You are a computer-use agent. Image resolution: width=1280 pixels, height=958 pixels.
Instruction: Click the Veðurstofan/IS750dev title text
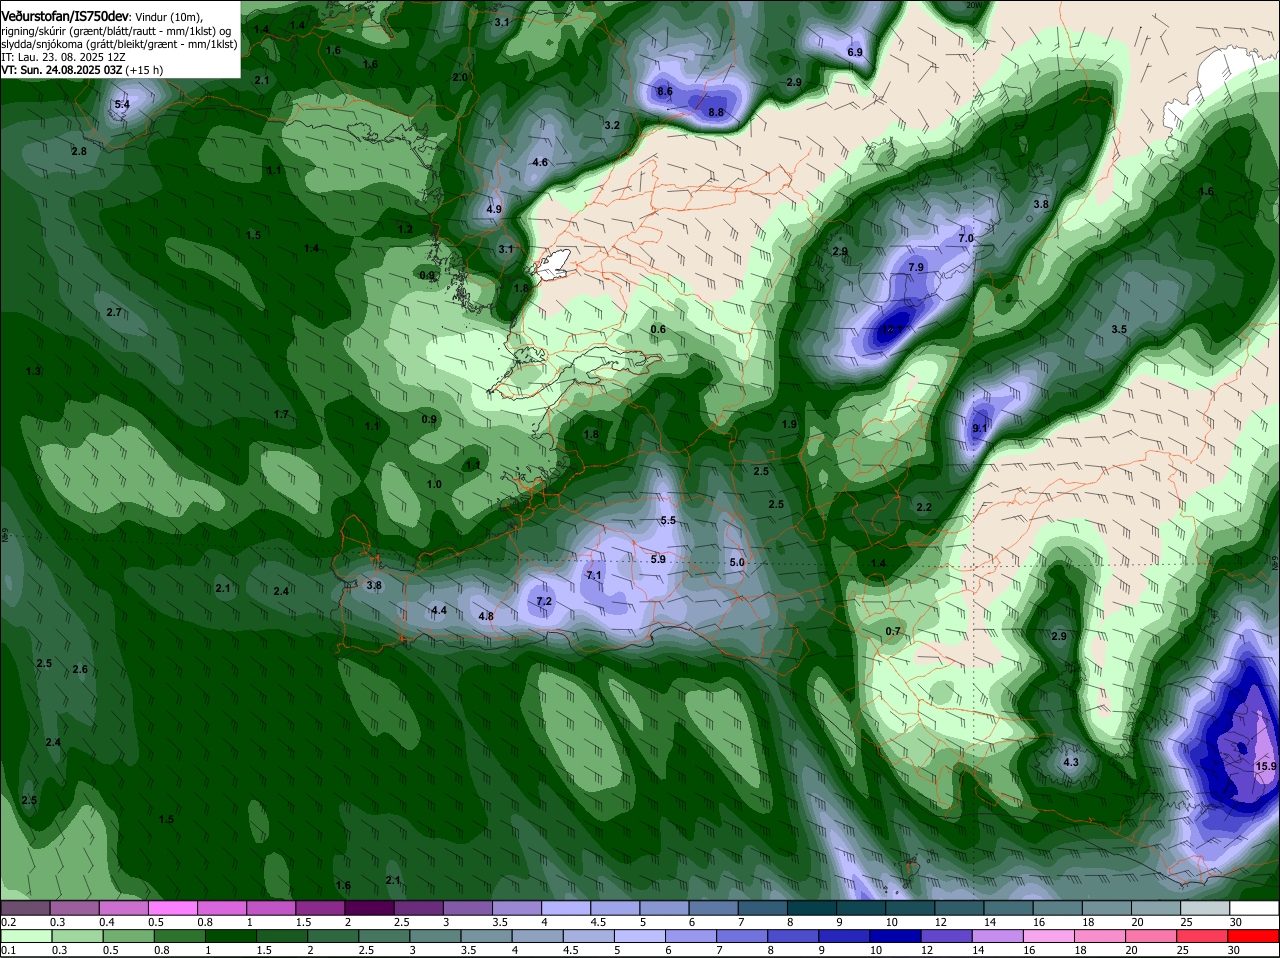(x=65, y=16)
